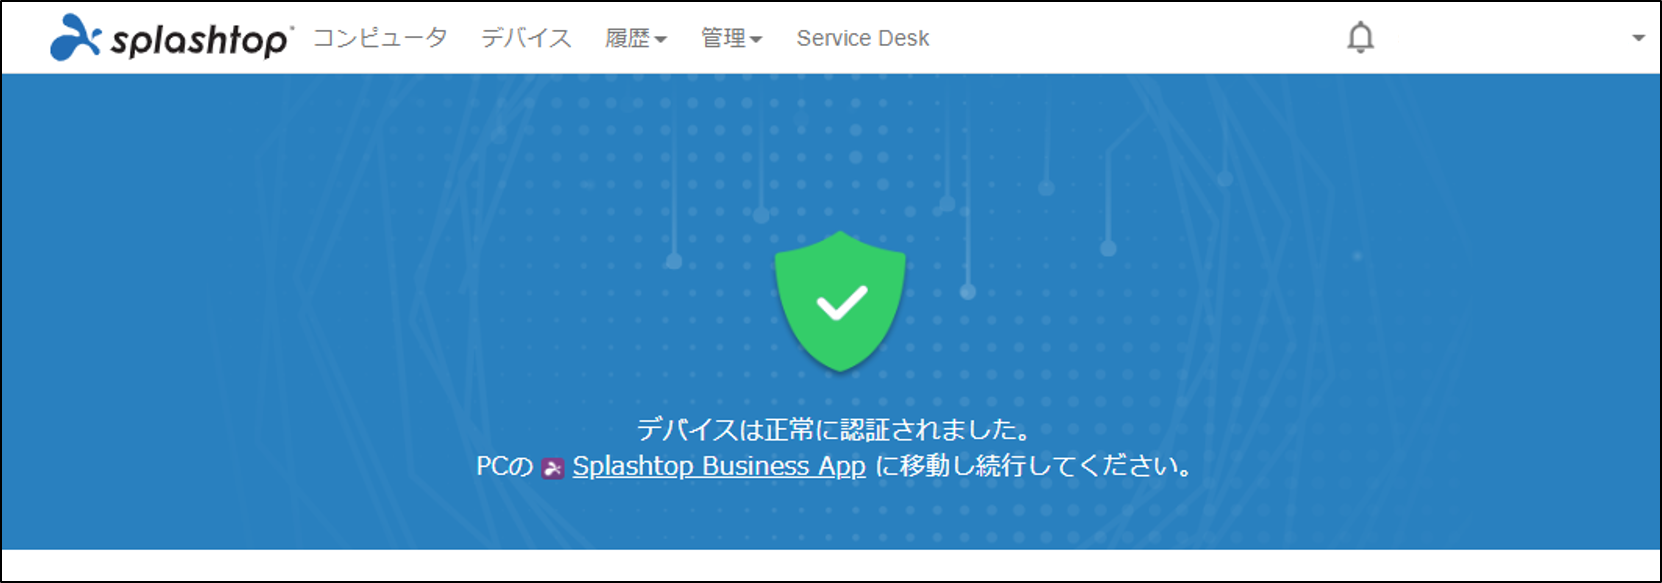The width and height of the screenshot is (1662, 583).
Task: Open the account dropdown arrow at the top right
Action: [x=1638, y=38]
